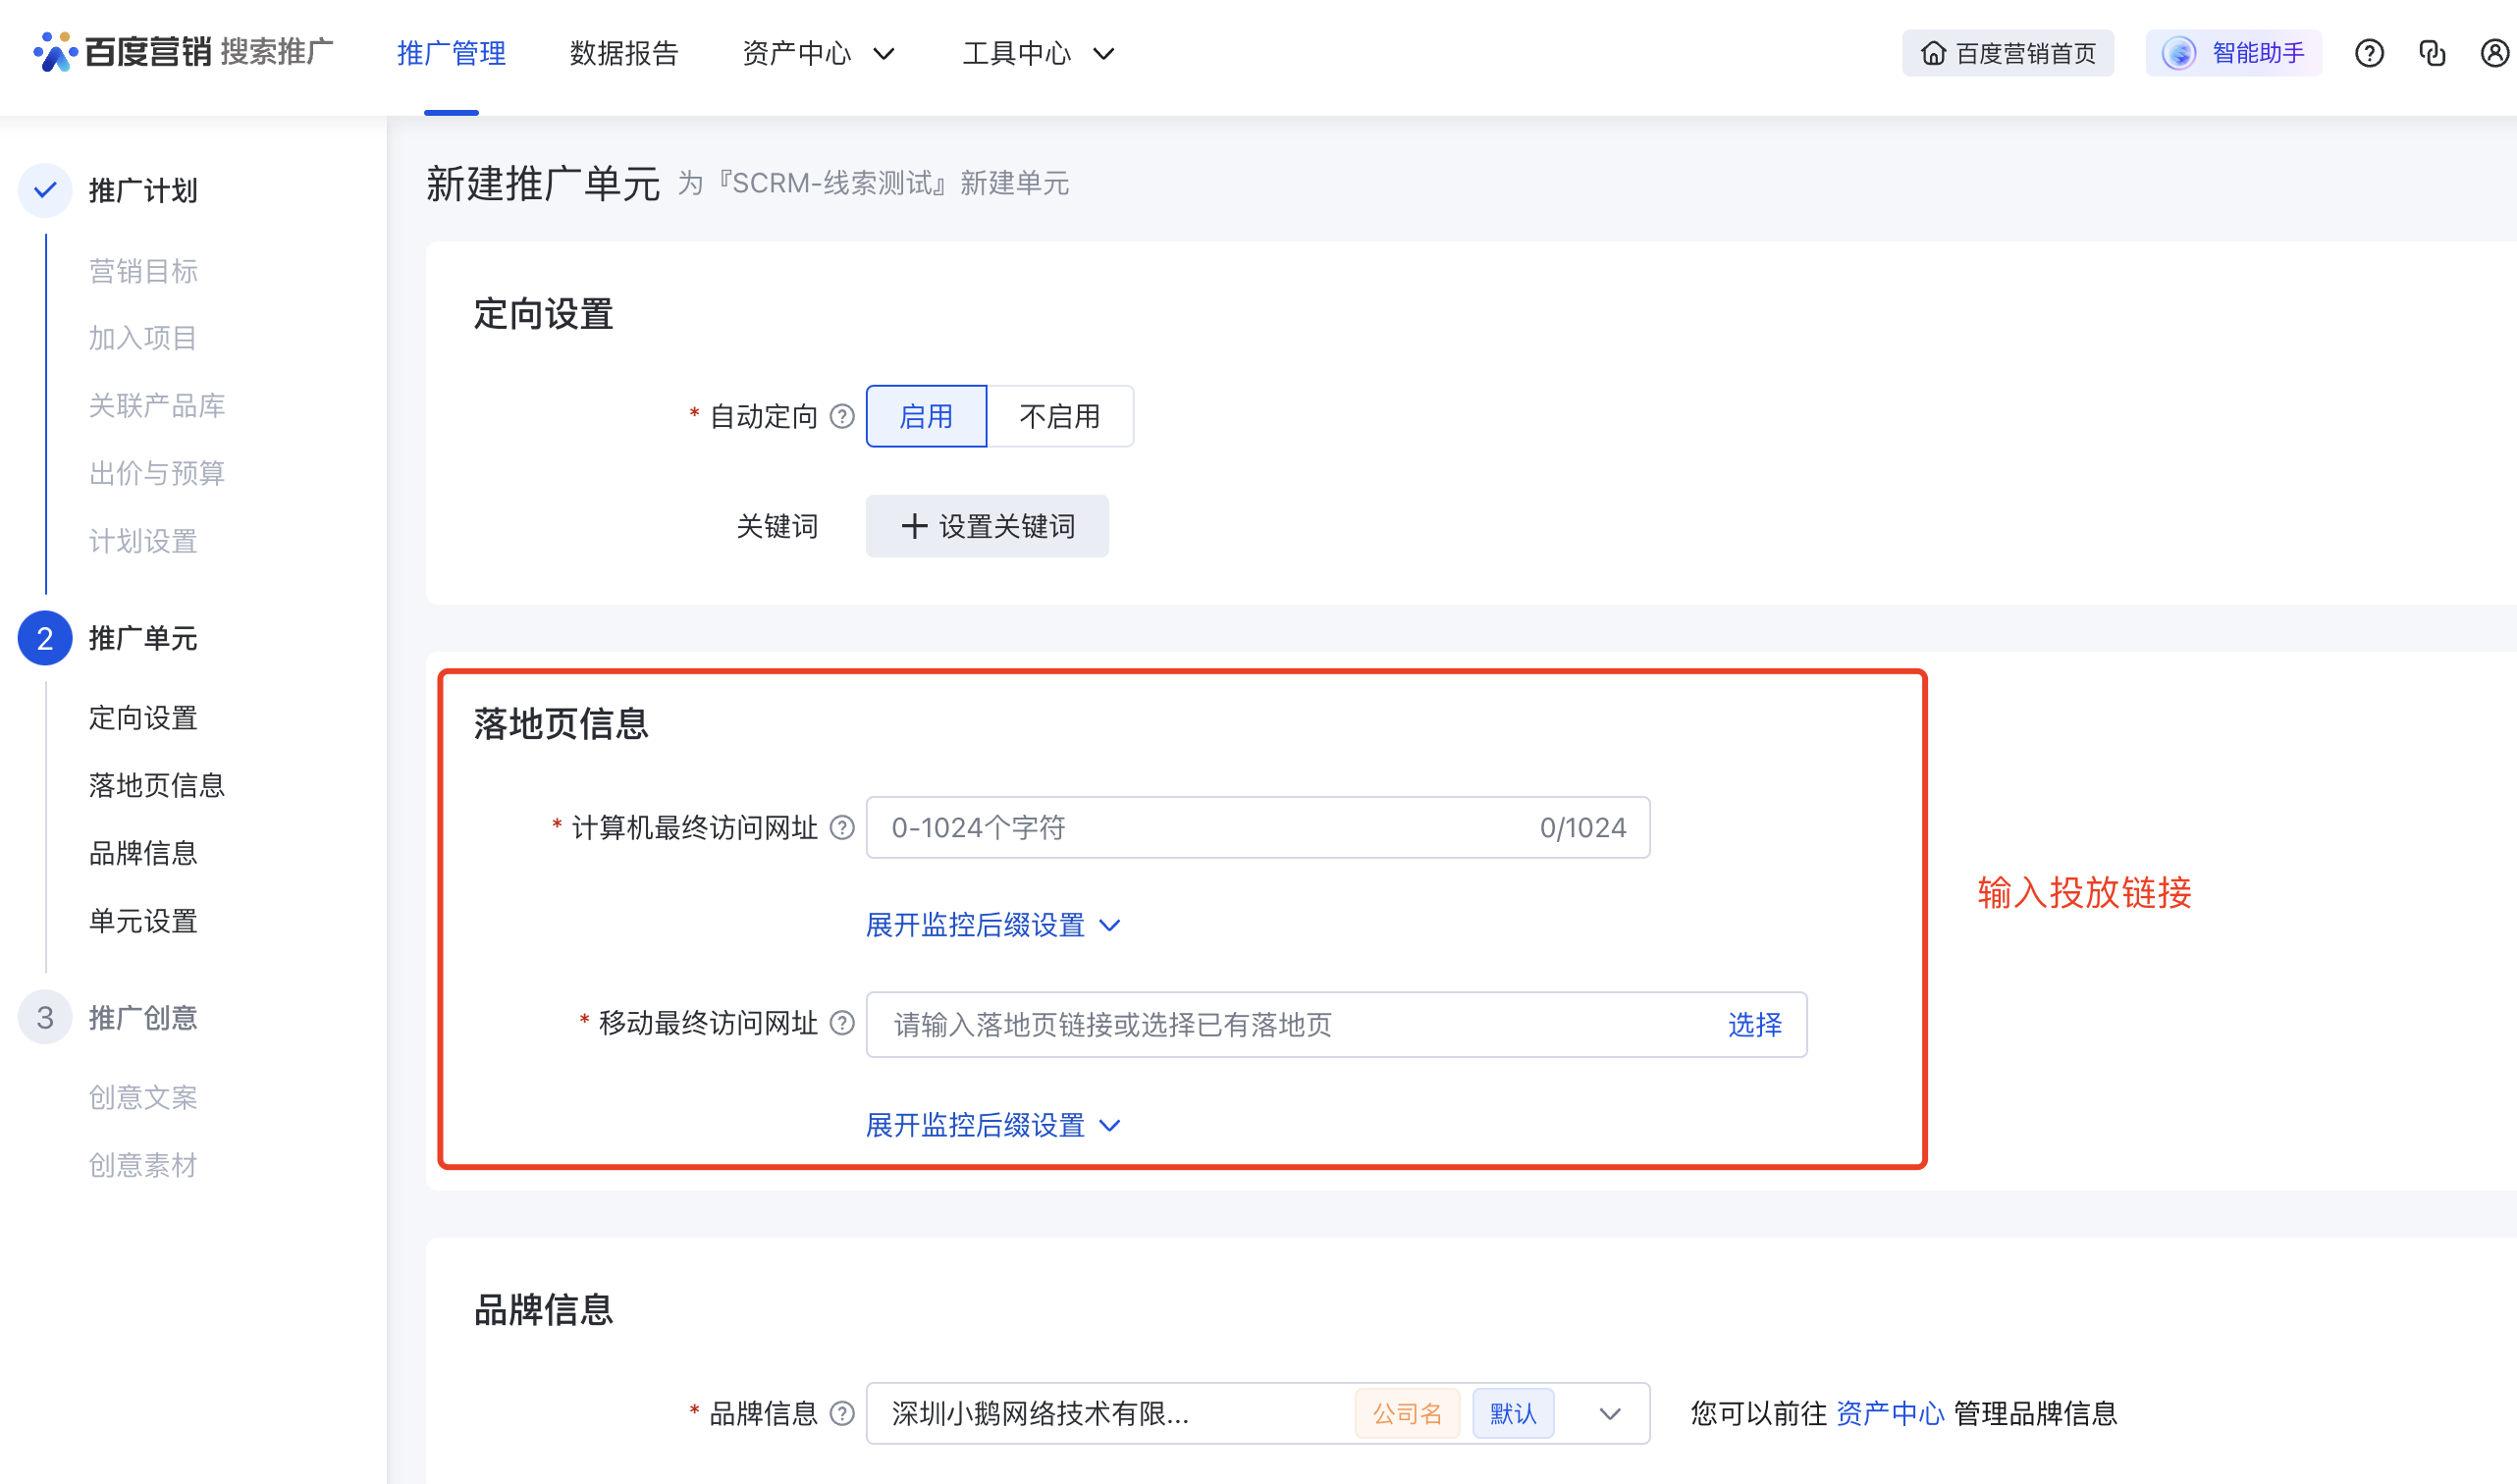Click the 推广单元 step label

click(143, 638)
